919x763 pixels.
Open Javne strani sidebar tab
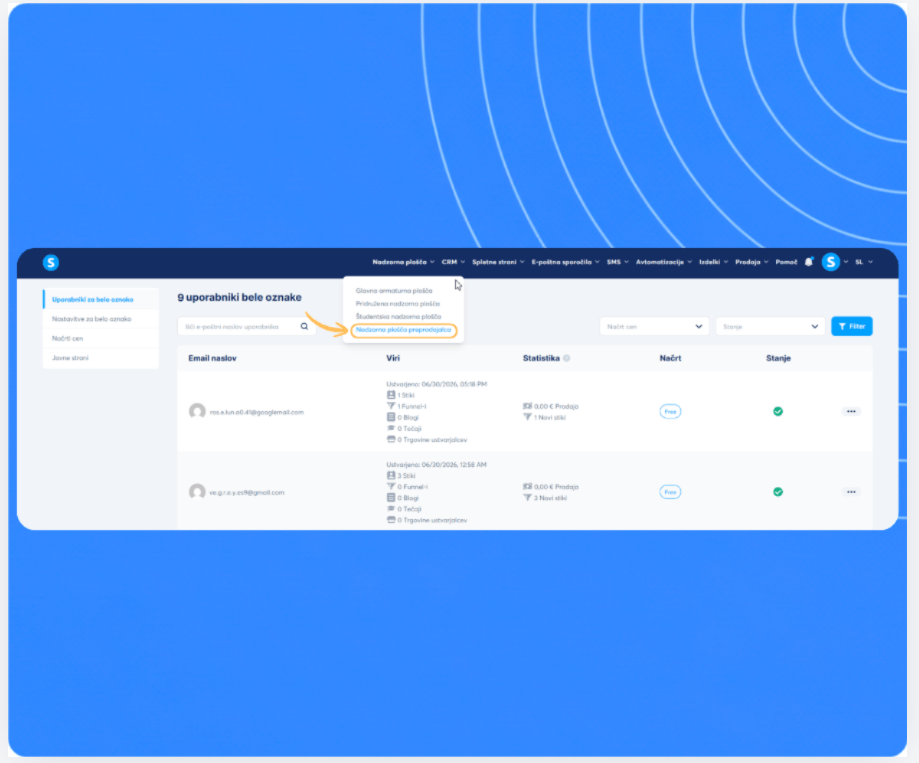101,357
